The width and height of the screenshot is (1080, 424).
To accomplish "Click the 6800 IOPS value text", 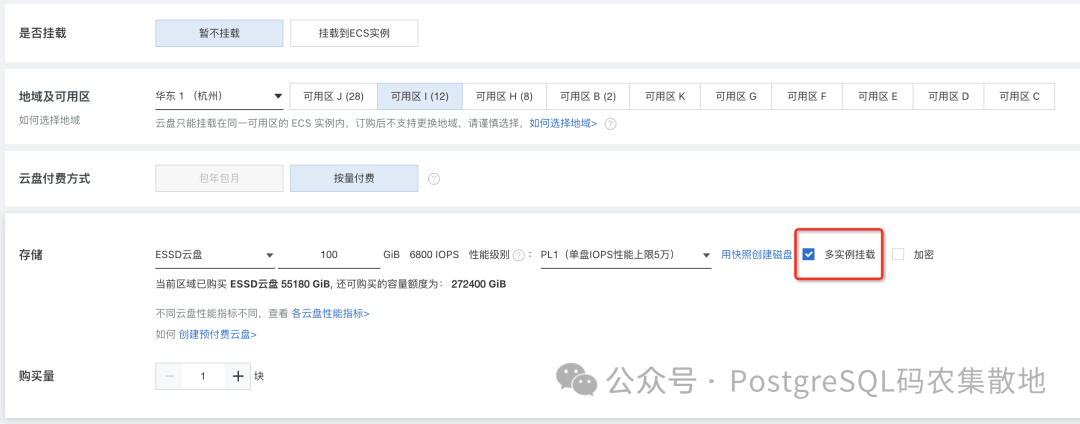I will point(434,255).
